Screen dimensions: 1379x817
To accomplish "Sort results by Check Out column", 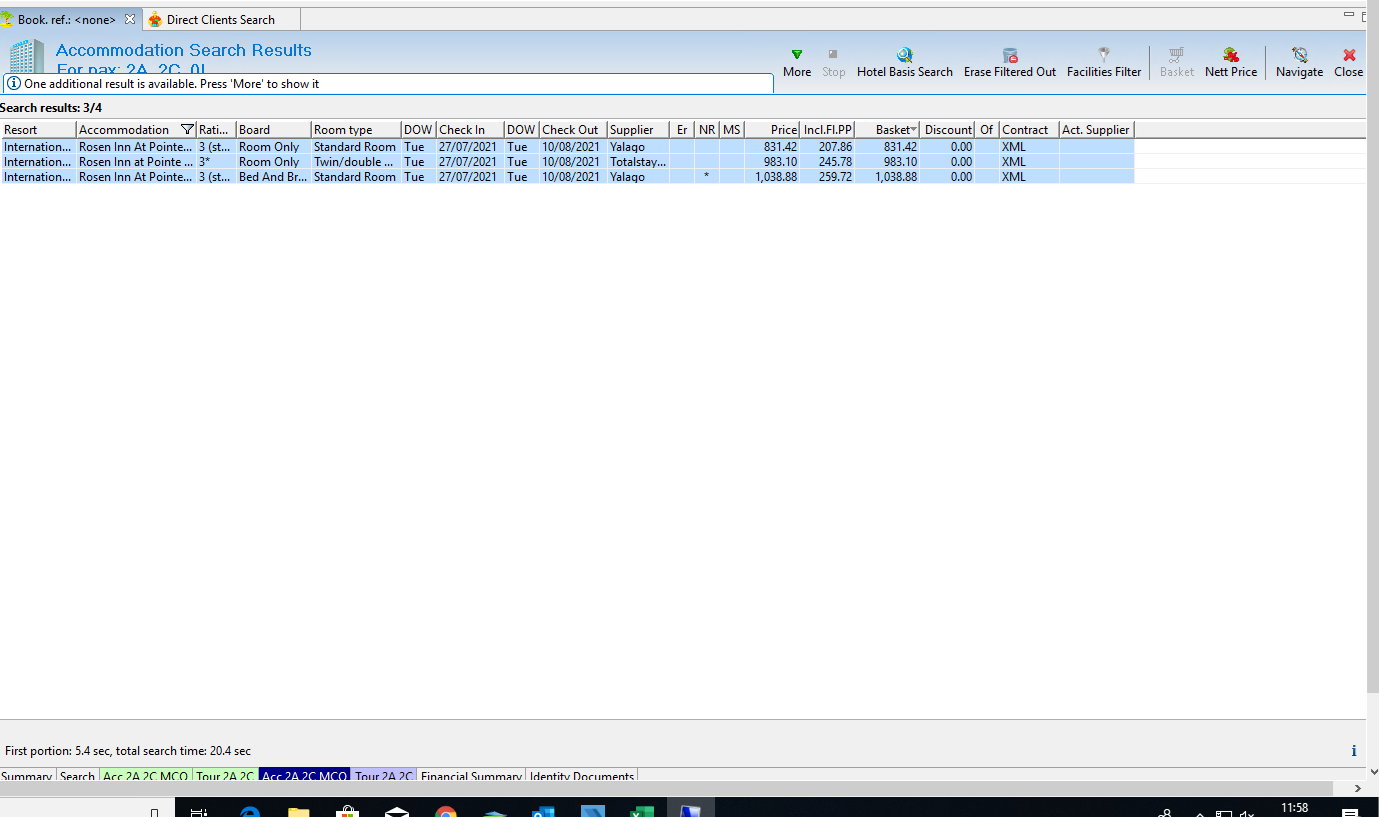I will pyautogui.click(x=573, y=130).
